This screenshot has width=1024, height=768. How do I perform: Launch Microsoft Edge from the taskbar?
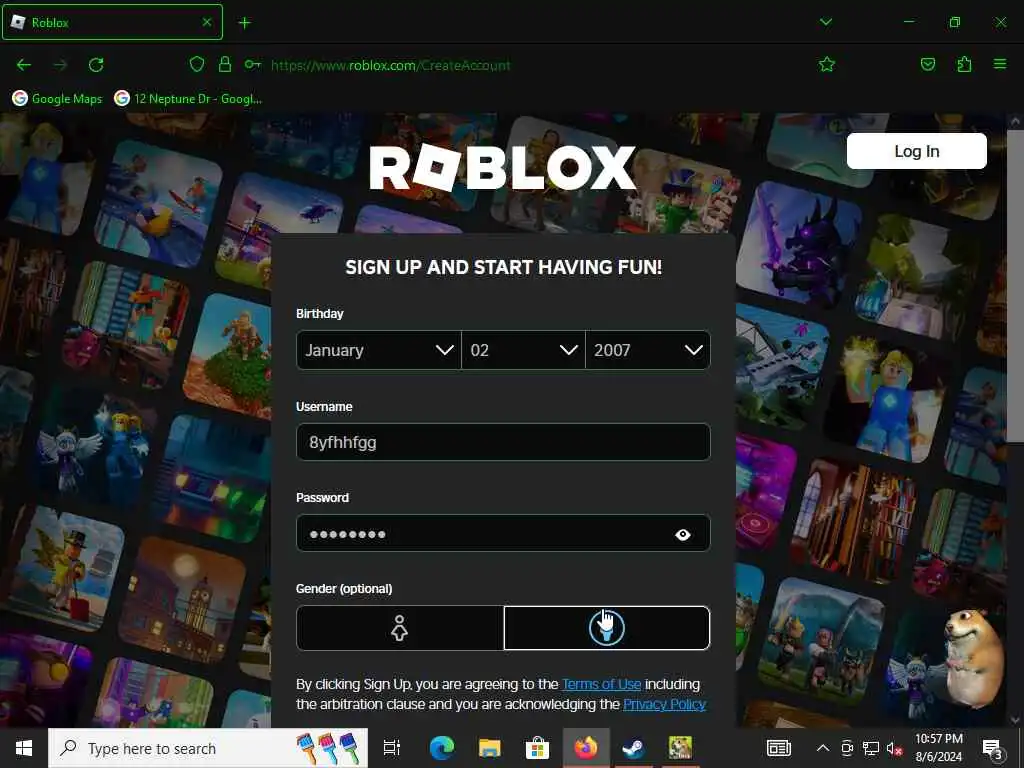(441, 748)
